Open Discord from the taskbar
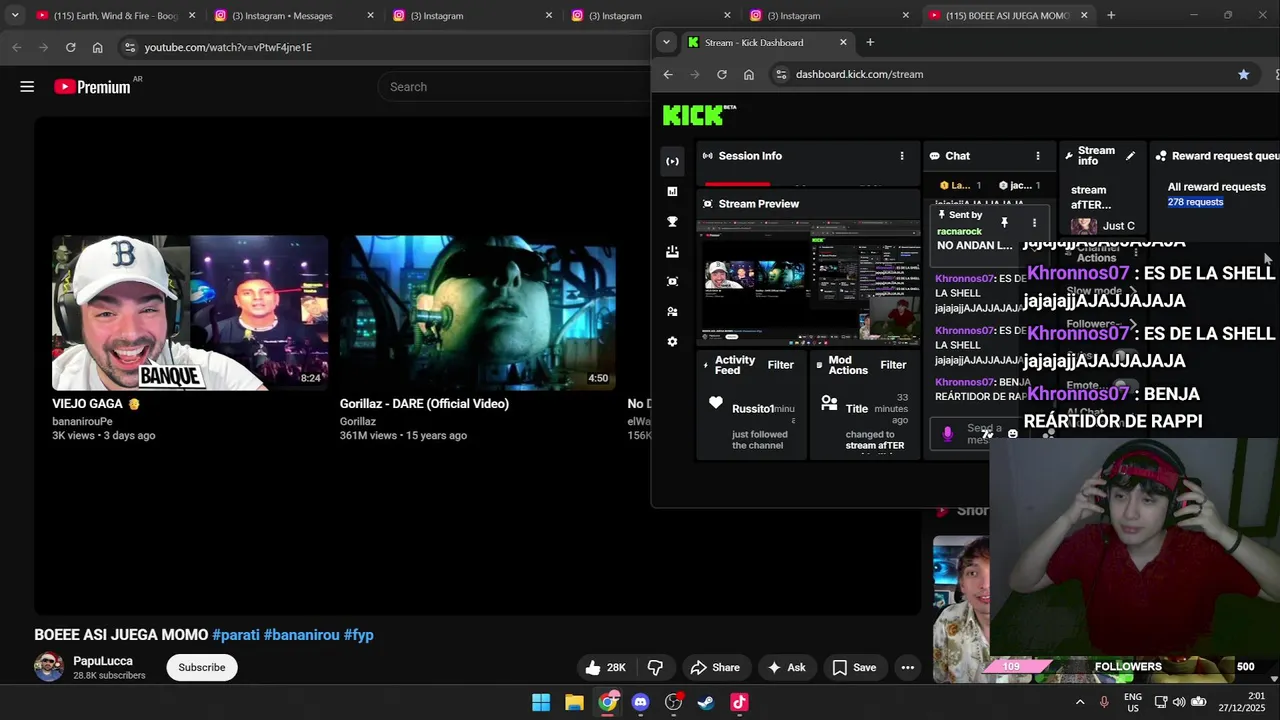The width and height of the screenshot is (1280, 720). [640, 702]
